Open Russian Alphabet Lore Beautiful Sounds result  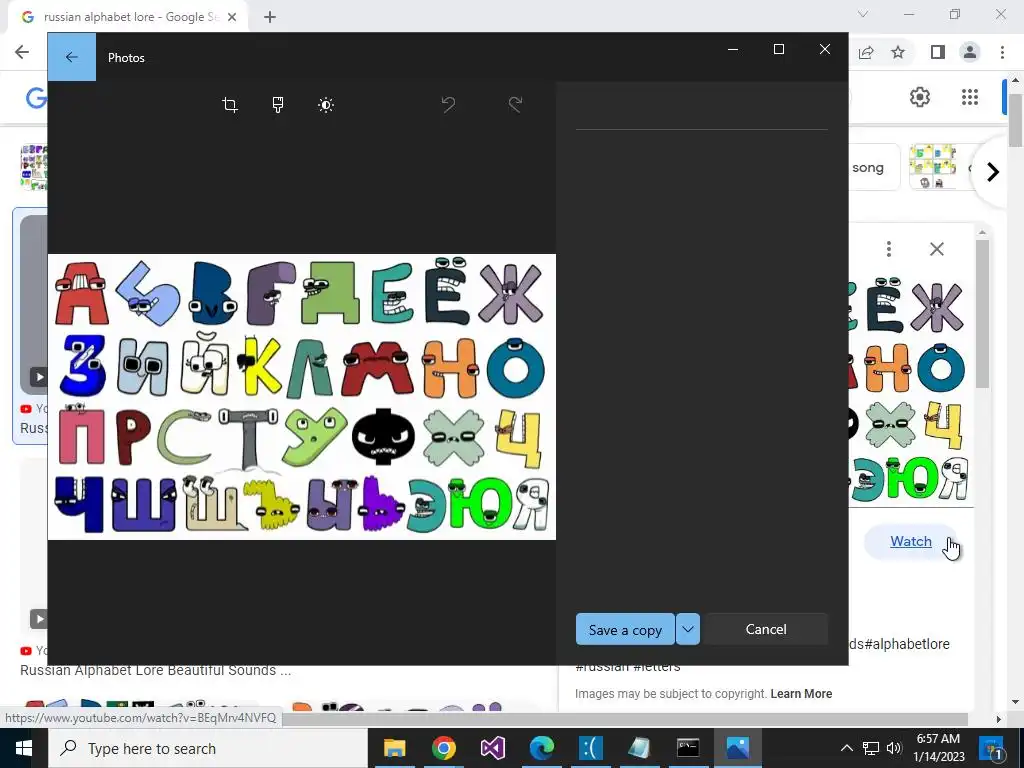click(x=155, y=670)
